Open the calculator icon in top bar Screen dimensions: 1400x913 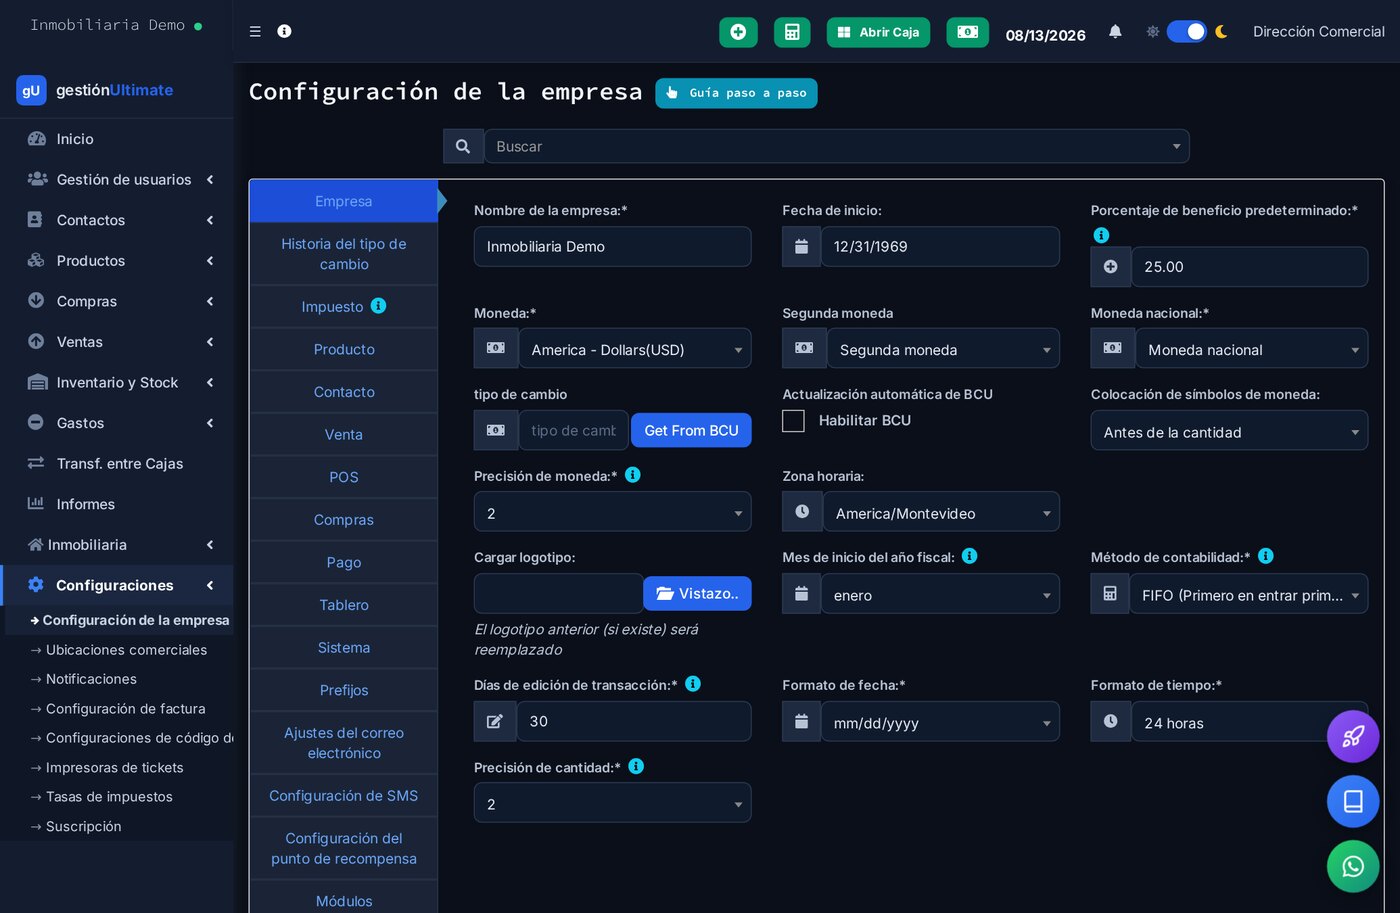pos(792,32)
